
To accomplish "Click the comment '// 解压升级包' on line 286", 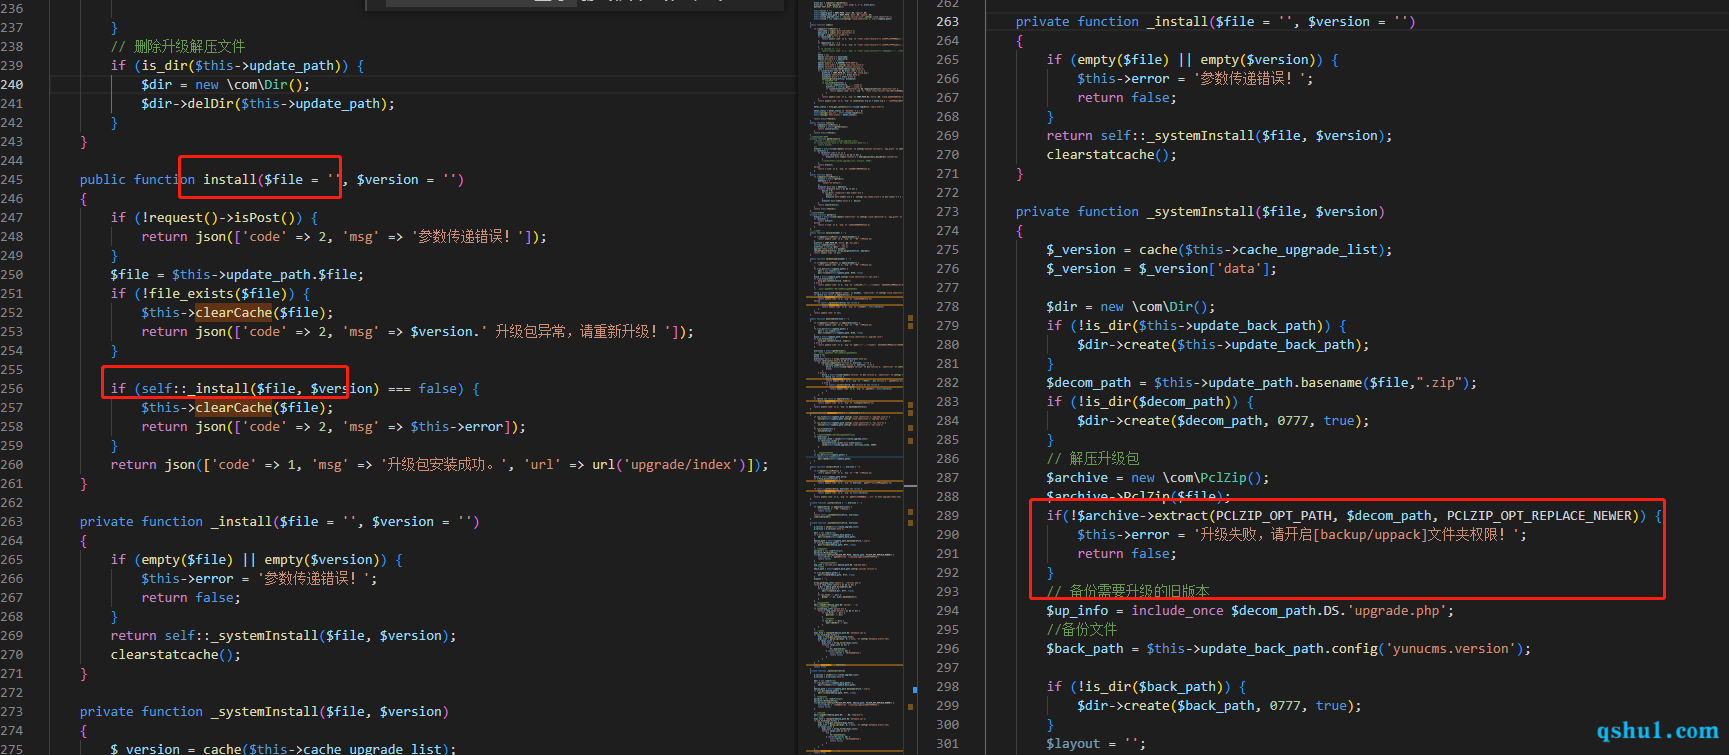I will (x=1093, y=458).
